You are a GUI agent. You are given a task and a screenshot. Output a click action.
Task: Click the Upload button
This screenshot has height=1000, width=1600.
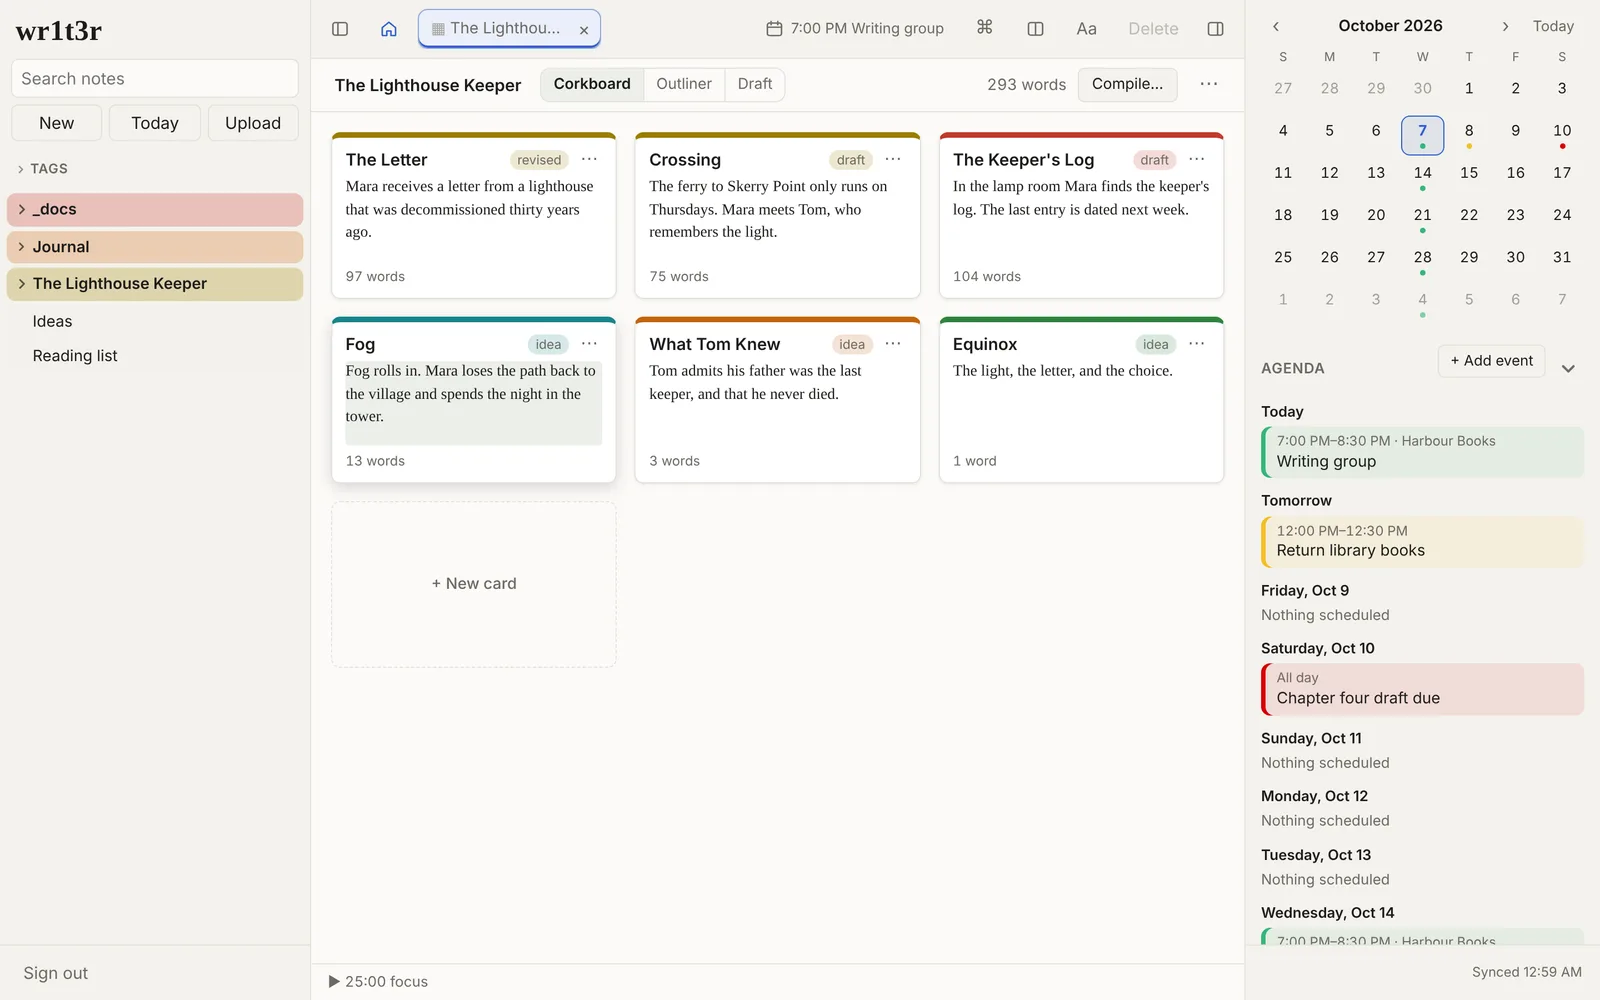pos(253,123)
